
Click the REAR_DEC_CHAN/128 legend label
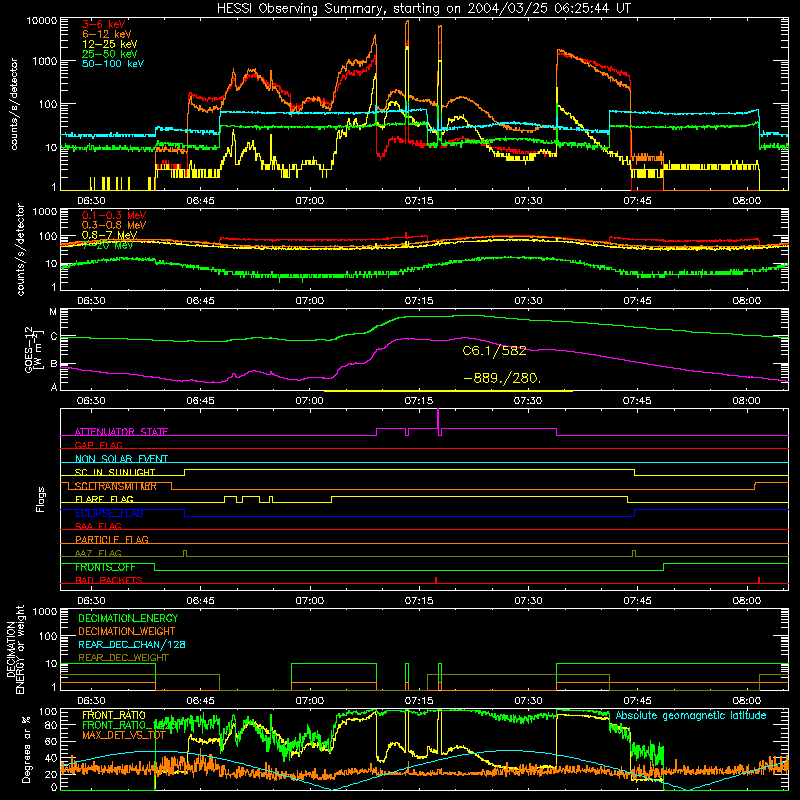pyautogui.click(x=132, y=644)
